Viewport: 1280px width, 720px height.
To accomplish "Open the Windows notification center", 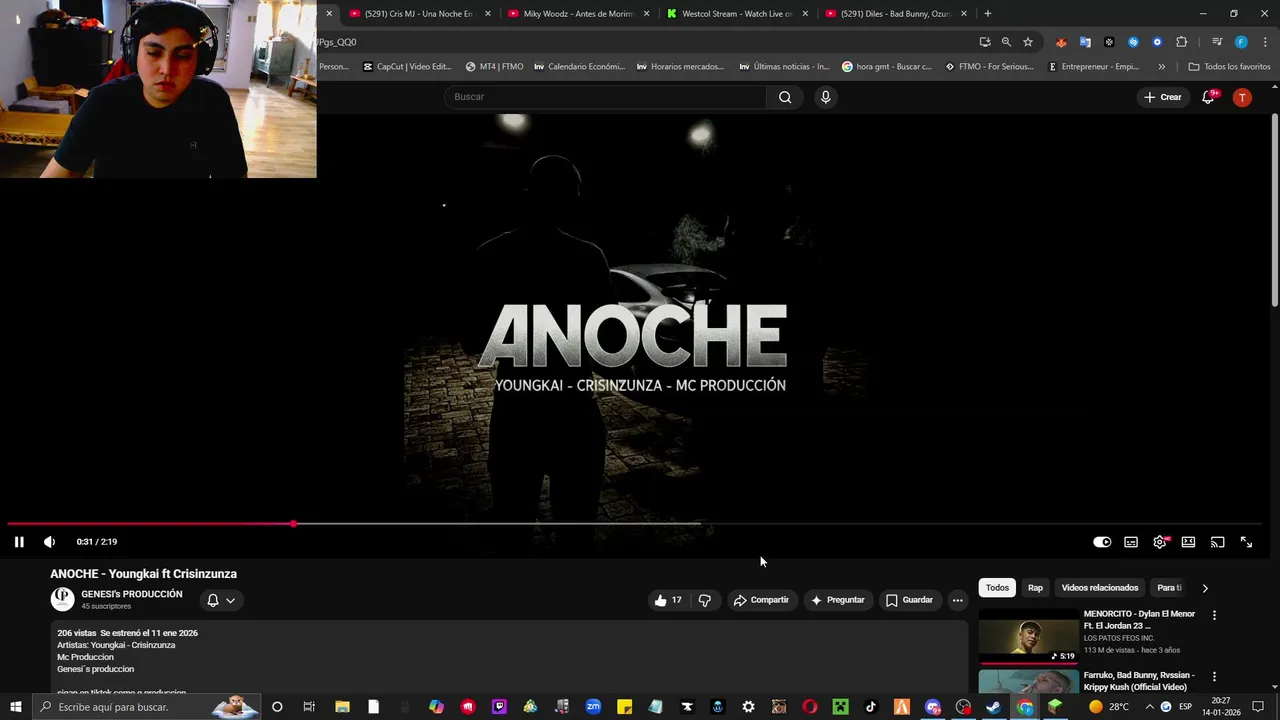I will pyautogui.click(x=1258, y=707).
